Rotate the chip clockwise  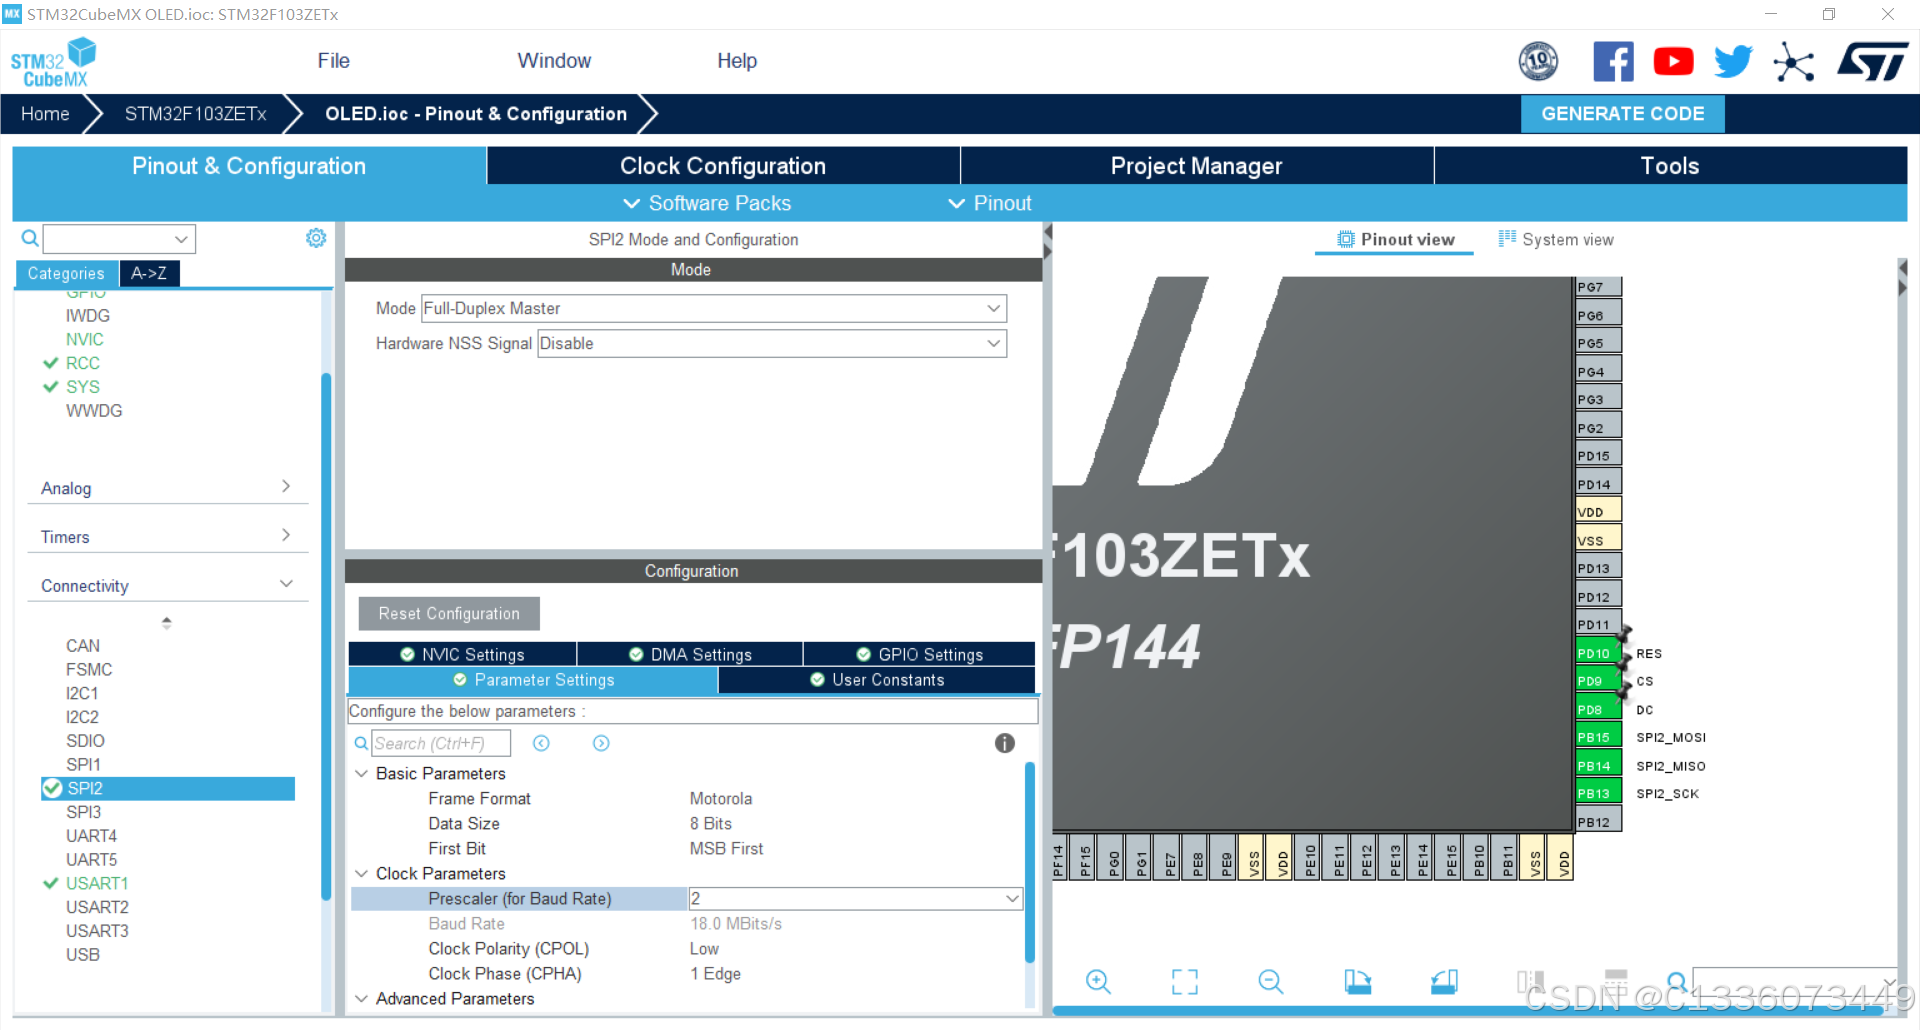click(1357, 981)
